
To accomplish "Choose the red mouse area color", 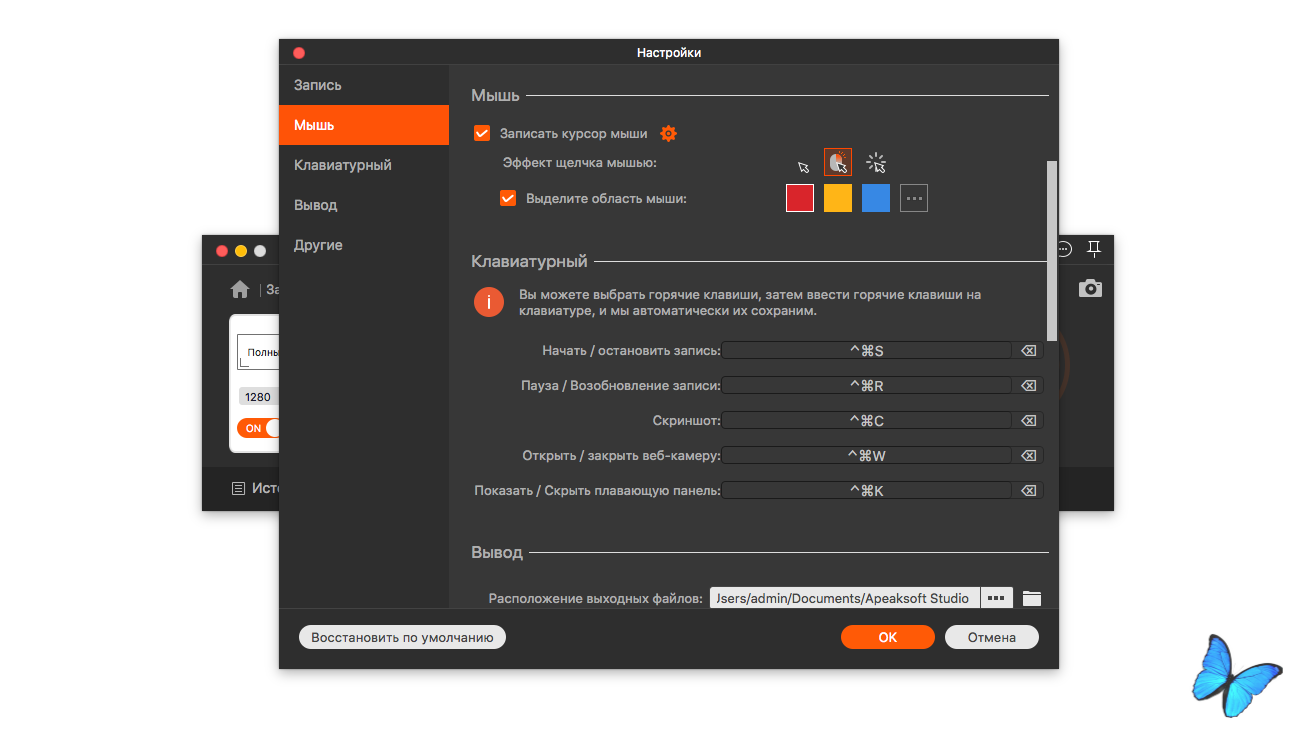I will click(x=800, y=198).
